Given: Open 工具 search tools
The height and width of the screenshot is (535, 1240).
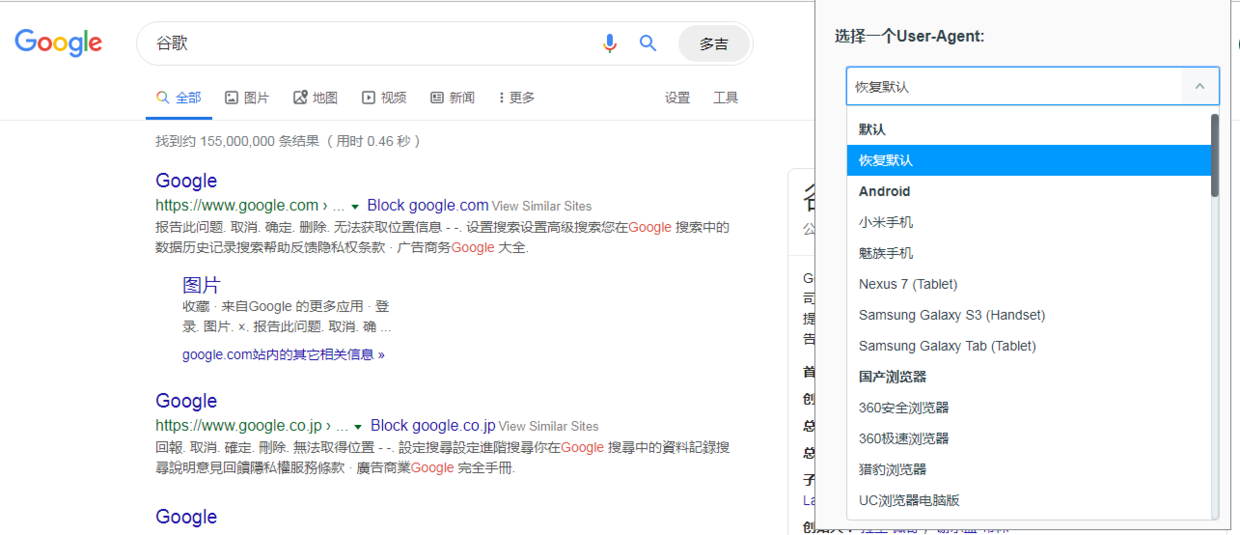Looking at the screenshot, I should click(x=726, y=98).
